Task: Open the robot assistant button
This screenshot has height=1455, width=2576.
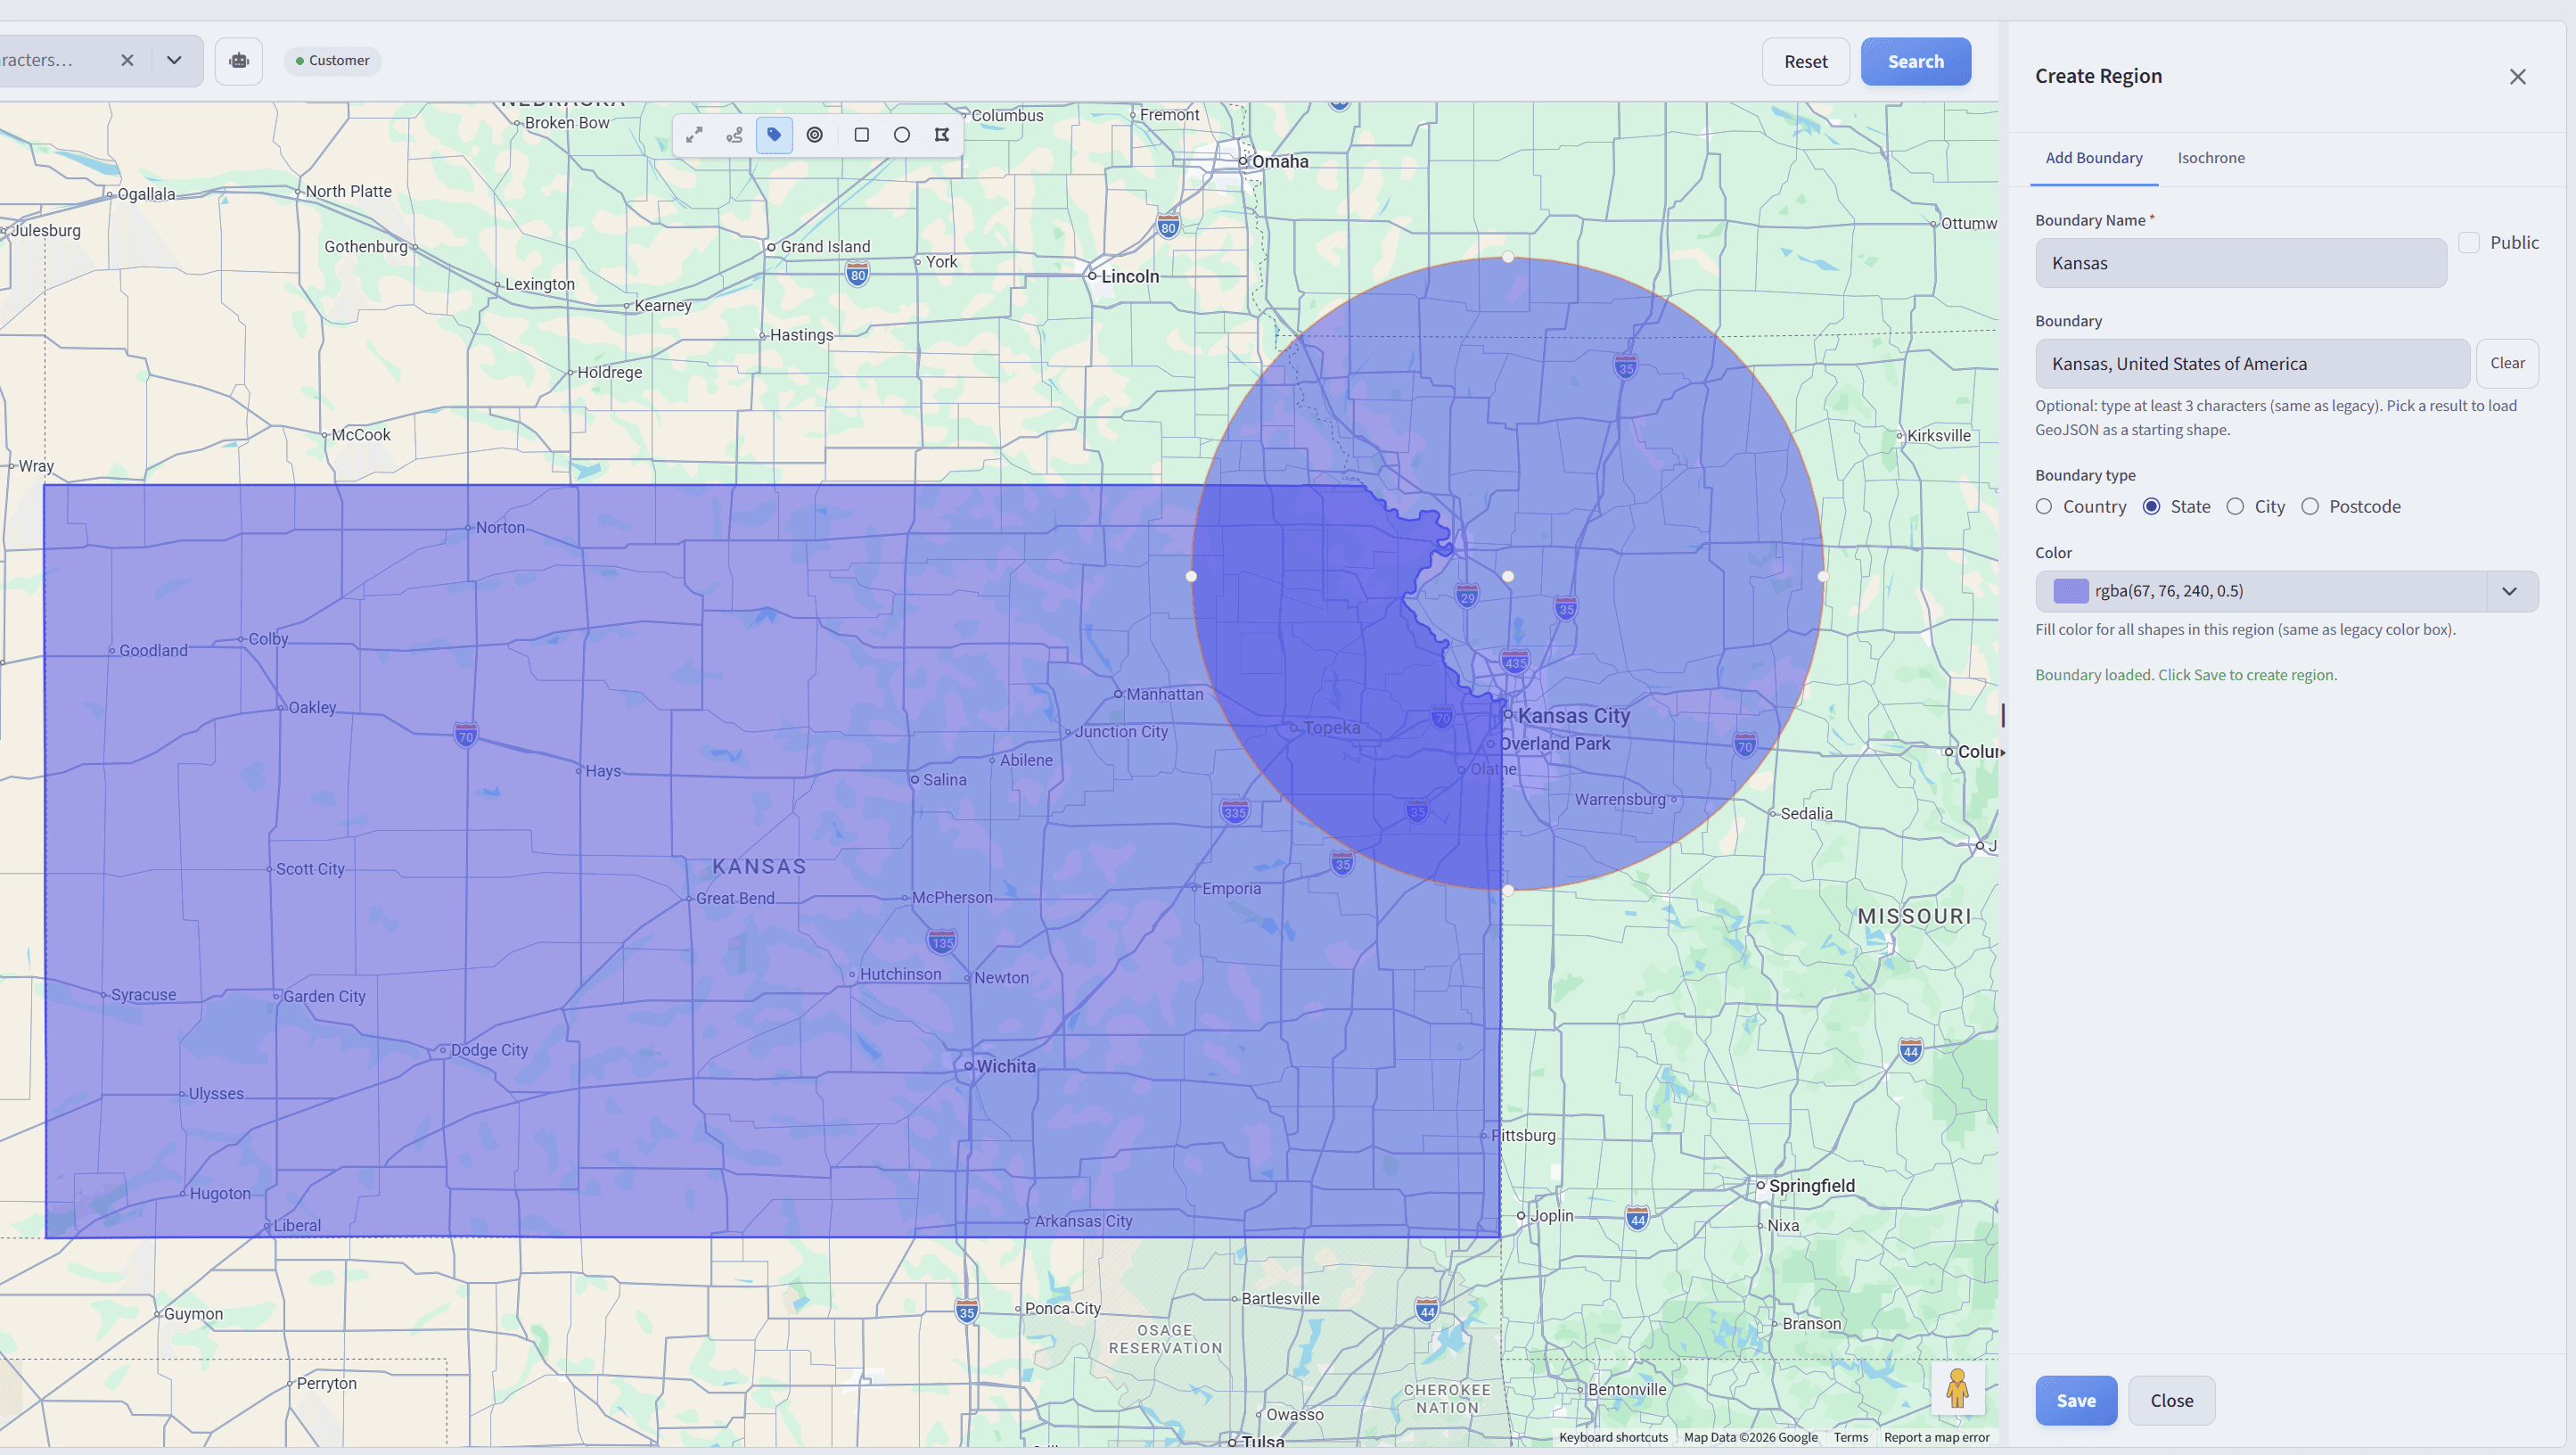Action: (x=239, y=61)
